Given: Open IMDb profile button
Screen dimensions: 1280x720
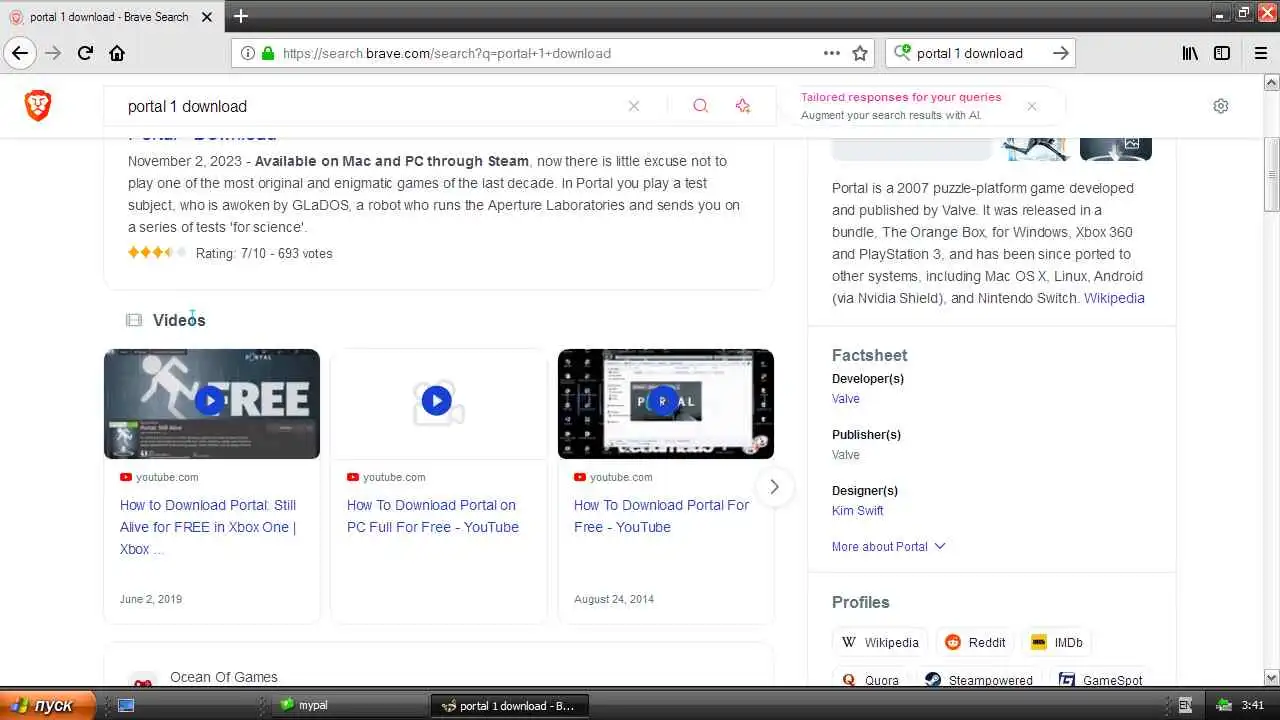Looking at the screenshot, I should point(1057,642).
